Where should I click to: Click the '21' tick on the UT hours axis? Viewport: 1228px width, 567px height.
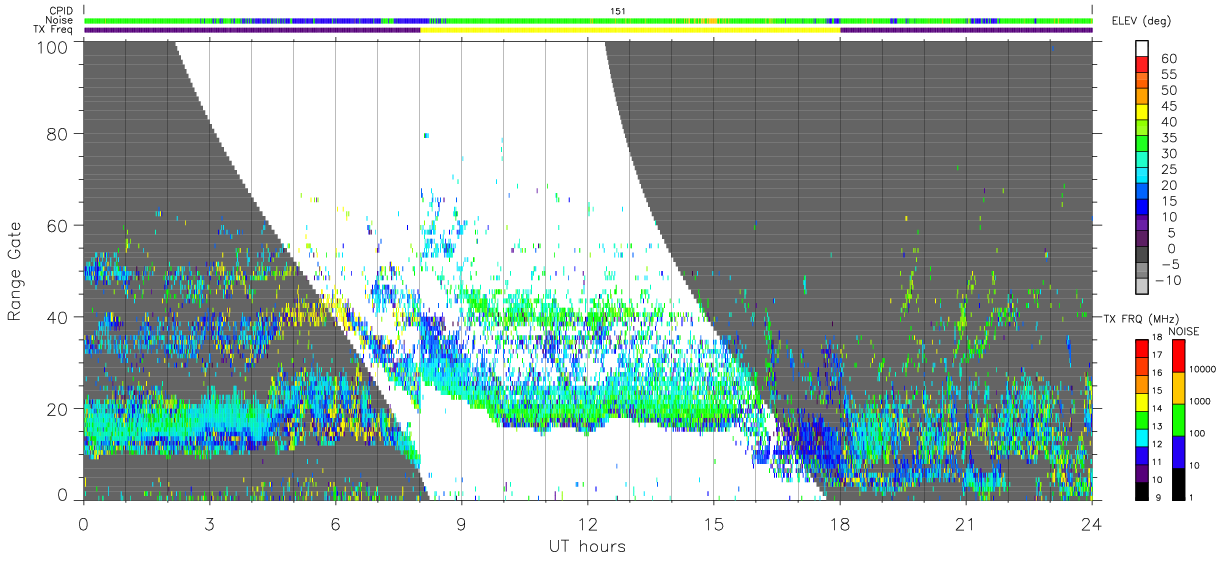pyautogui.click(x=965, y=523)
